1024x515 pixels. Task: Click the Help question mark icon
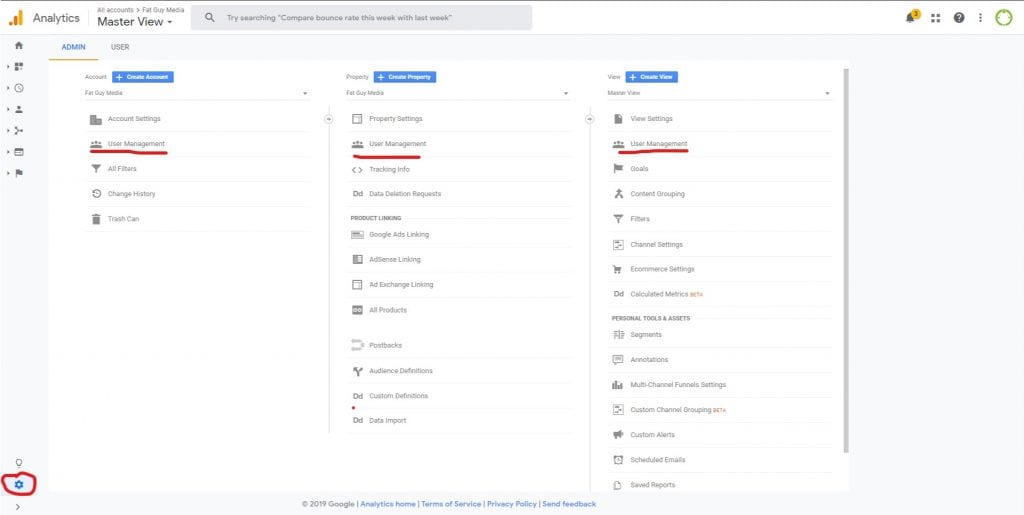click(x=959, y=18)
